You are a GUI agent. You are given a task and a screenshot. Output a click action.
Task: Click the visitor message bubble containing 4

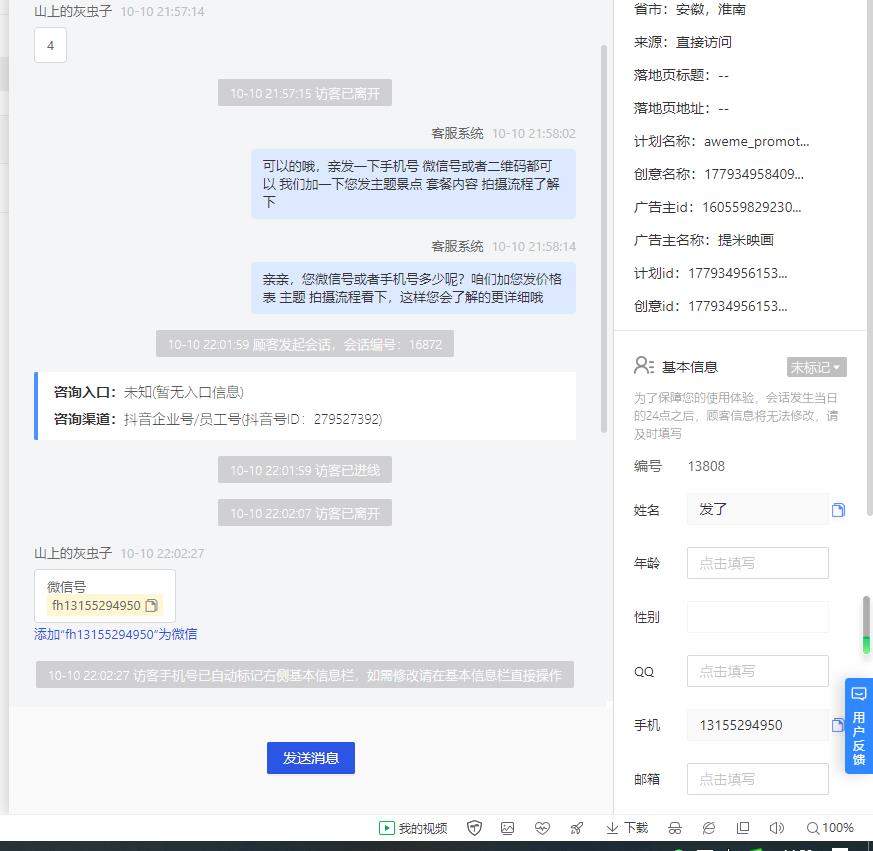coord(51,45)
